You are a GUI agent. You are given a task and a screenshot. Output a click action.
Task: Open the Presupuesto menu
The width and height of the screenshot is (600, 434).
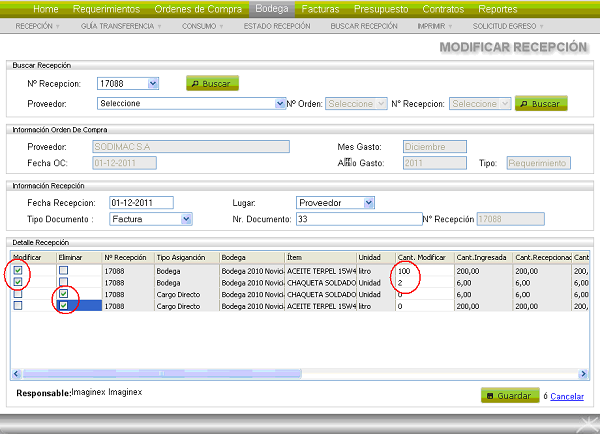(x=381, y=9)
